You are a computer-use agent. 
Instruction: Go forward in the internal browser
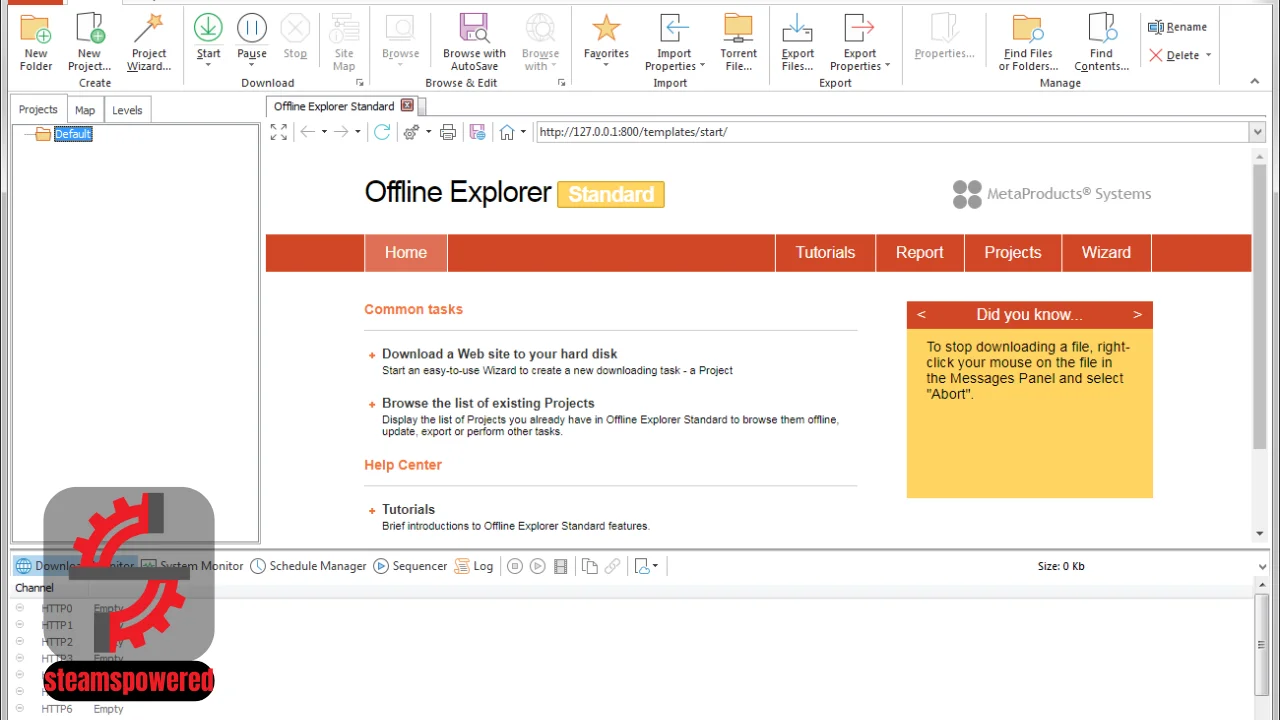point(341,132)
